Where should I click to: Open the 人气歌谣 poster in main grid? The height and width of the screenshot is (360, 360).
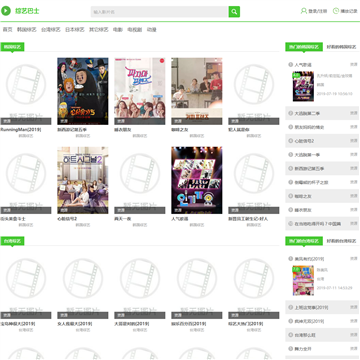[x=197, y=180]
